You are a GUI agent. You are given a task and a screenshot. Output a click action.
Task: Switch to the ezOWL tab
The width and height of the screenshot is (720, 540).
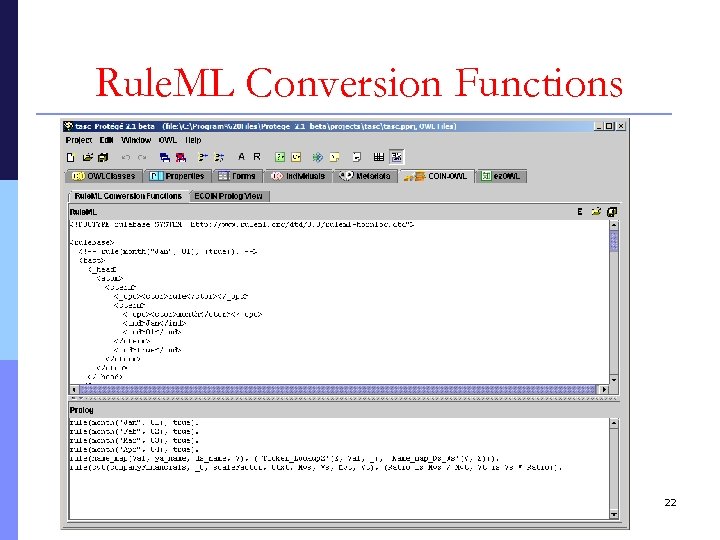click(501, 176)
